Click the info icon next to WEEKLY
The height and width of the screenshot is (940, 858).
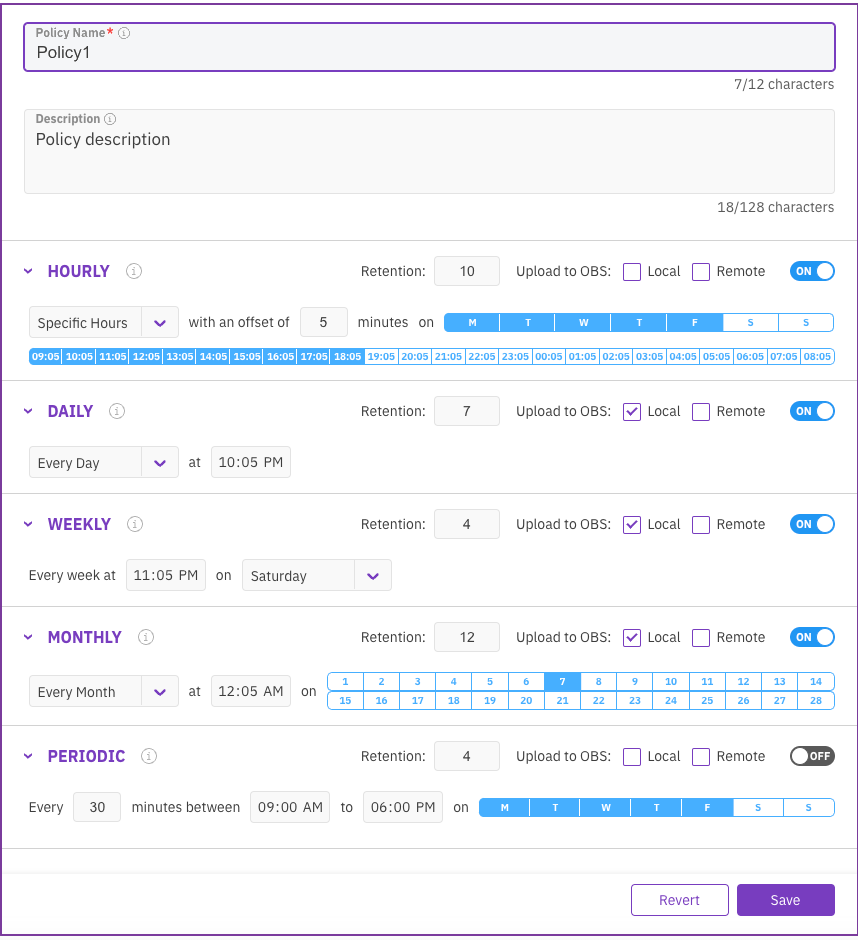(135, 524)
